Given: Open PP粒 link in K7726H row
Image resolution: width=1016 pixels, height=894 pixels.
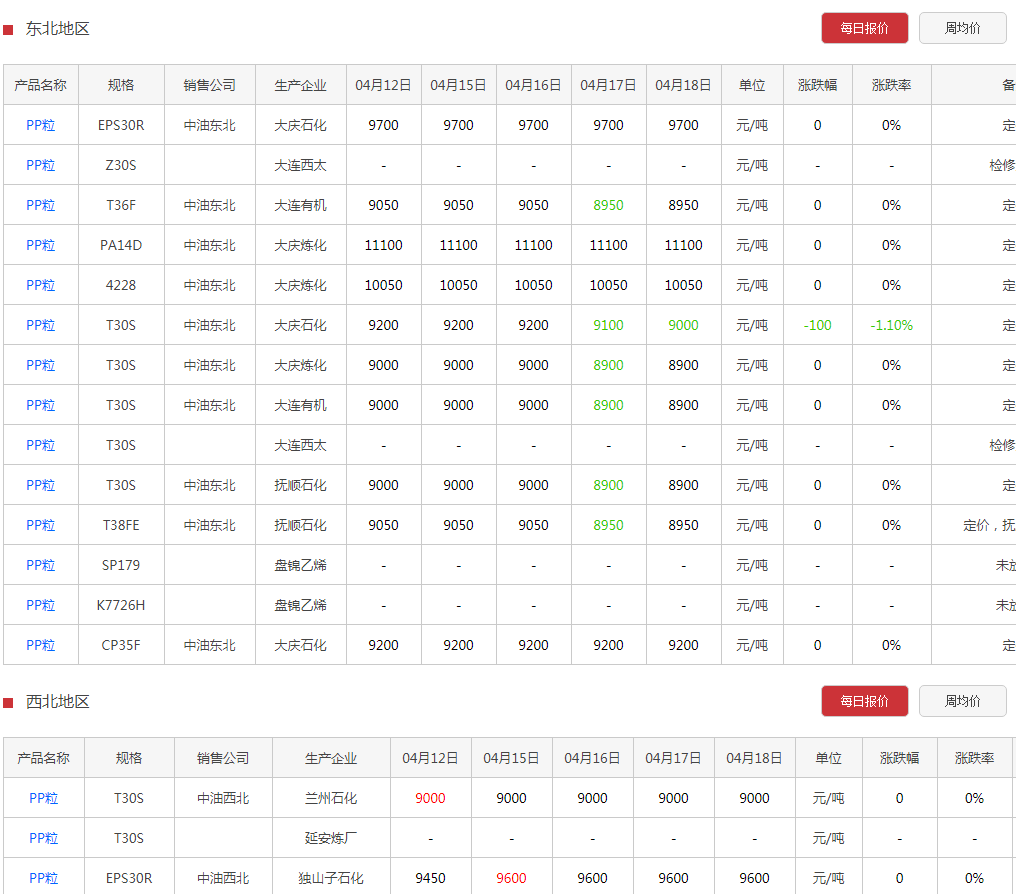Looking at the screenshot, I should (40, 605).
